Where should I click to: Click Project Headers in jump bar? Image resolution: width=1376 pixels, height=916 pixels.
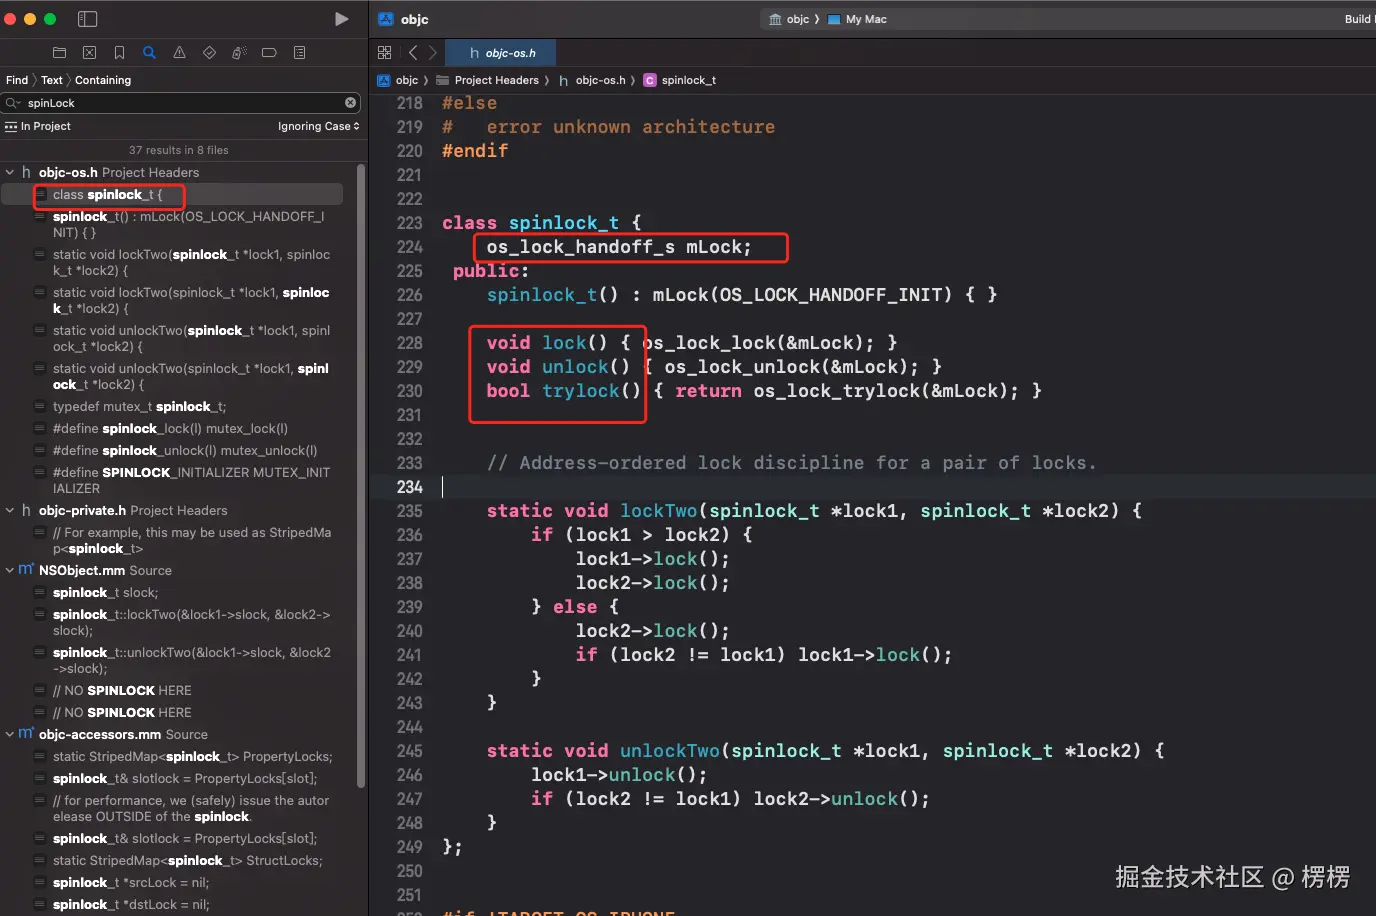coord(488,80)
